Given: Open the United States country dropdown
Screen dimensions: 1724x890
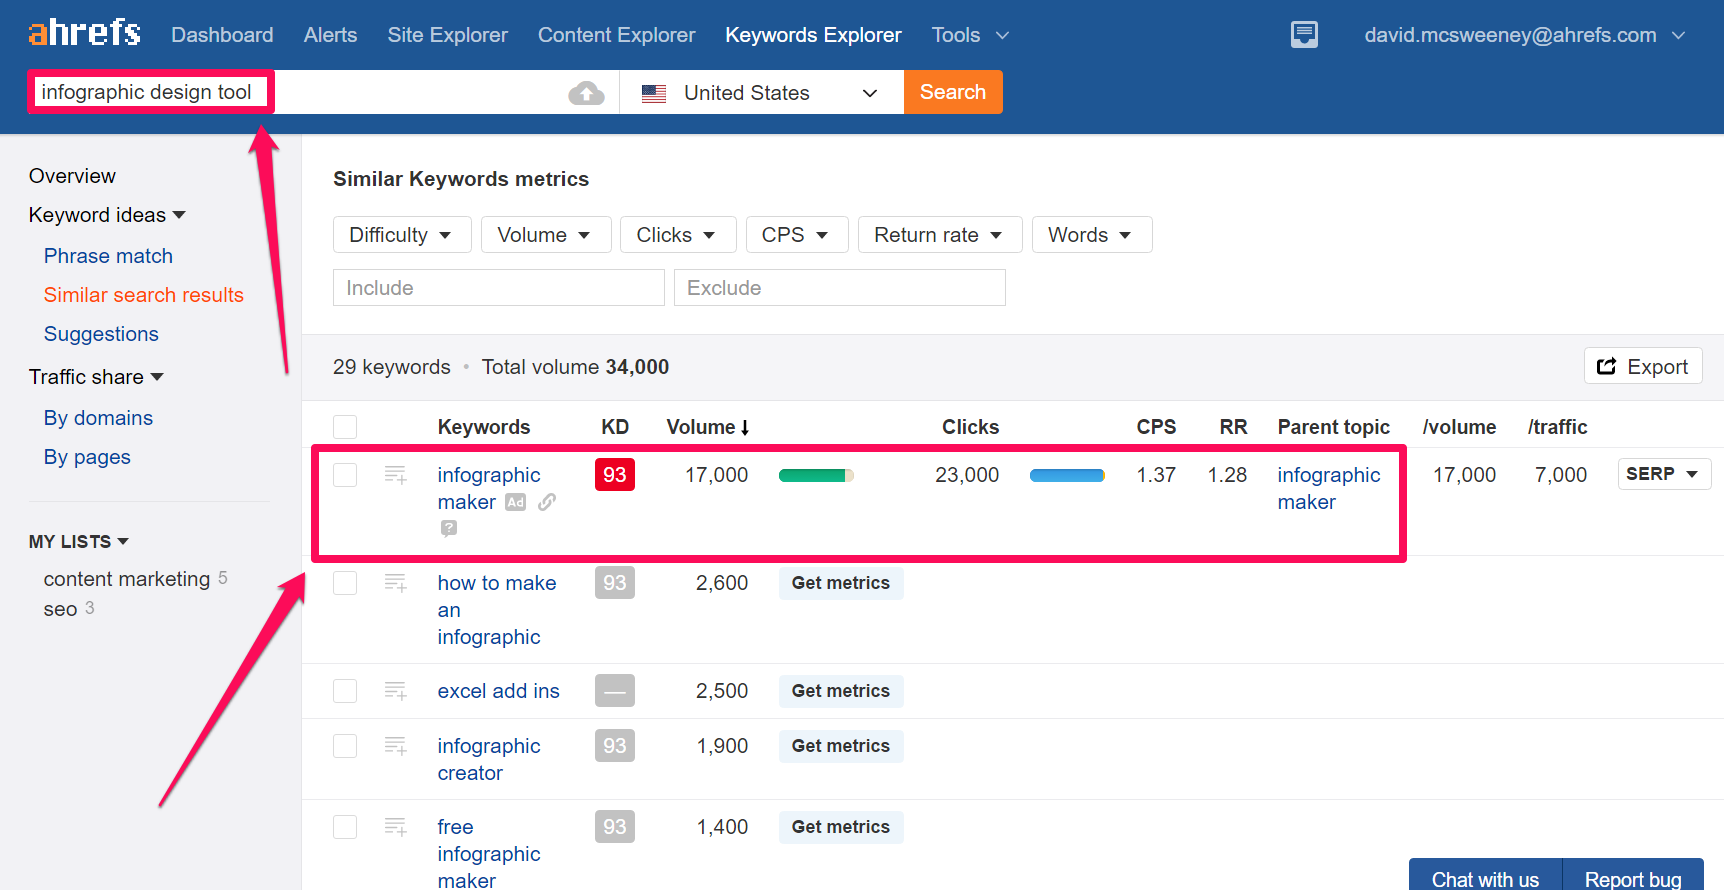Looking at the screenshot, I should [x=762, y=93].
